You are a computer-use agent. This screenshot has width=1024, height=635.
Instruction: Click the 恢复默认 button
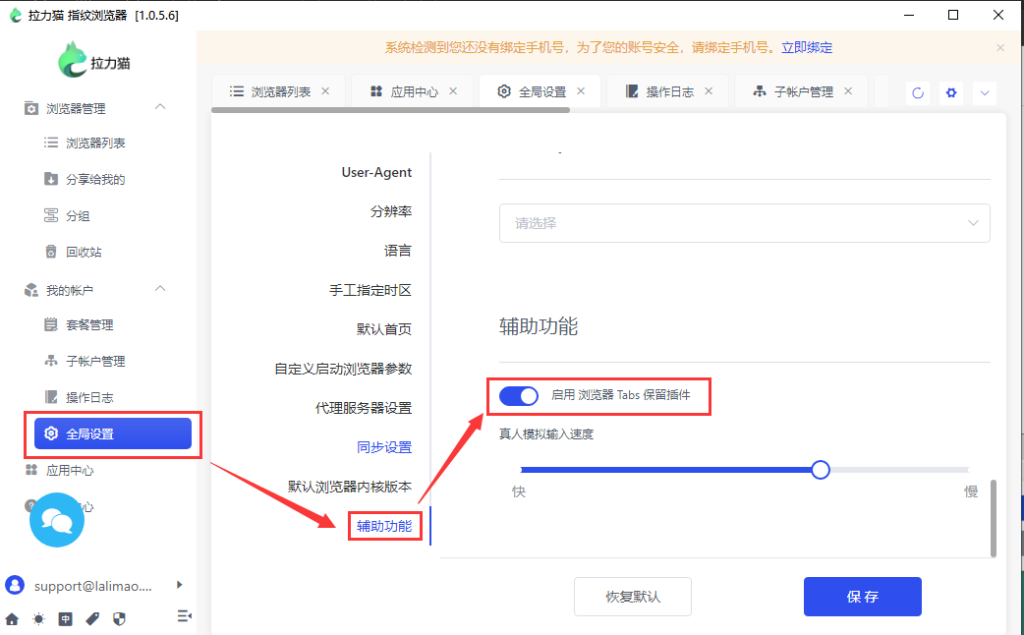[x=633, y=596]
